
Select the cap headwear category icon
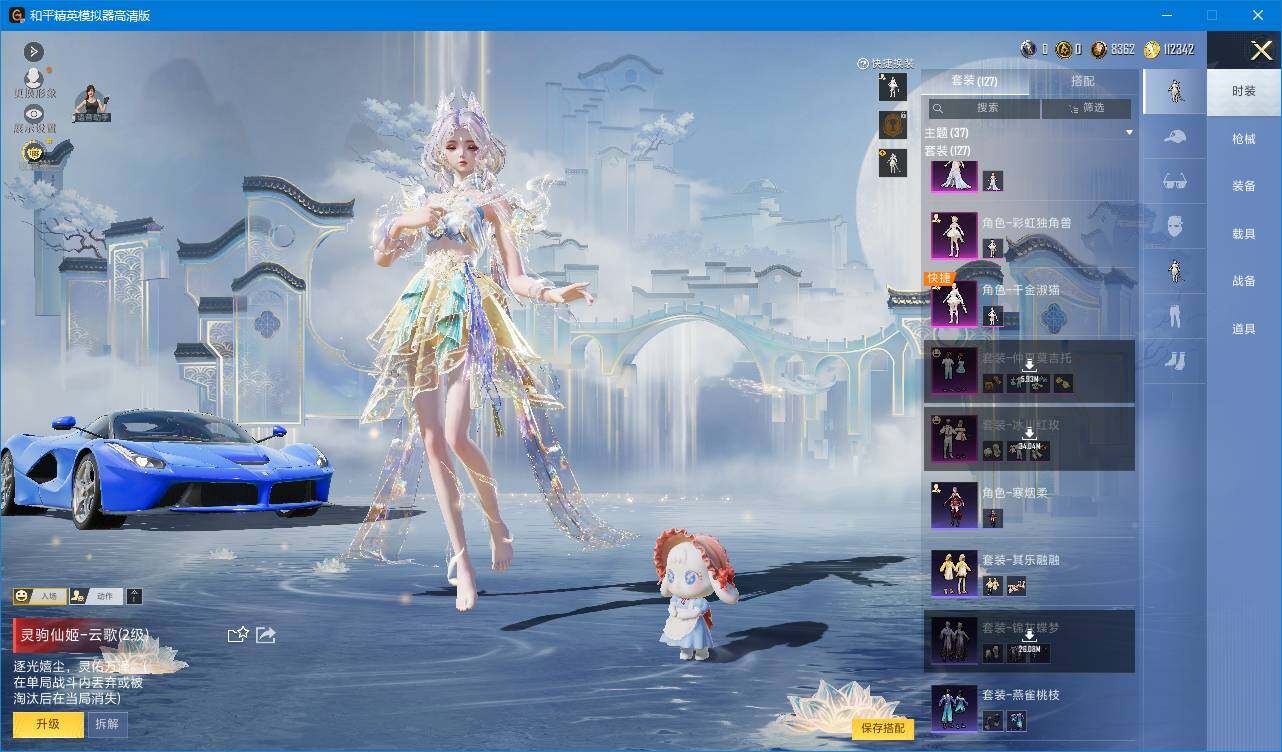[1175, 137]
